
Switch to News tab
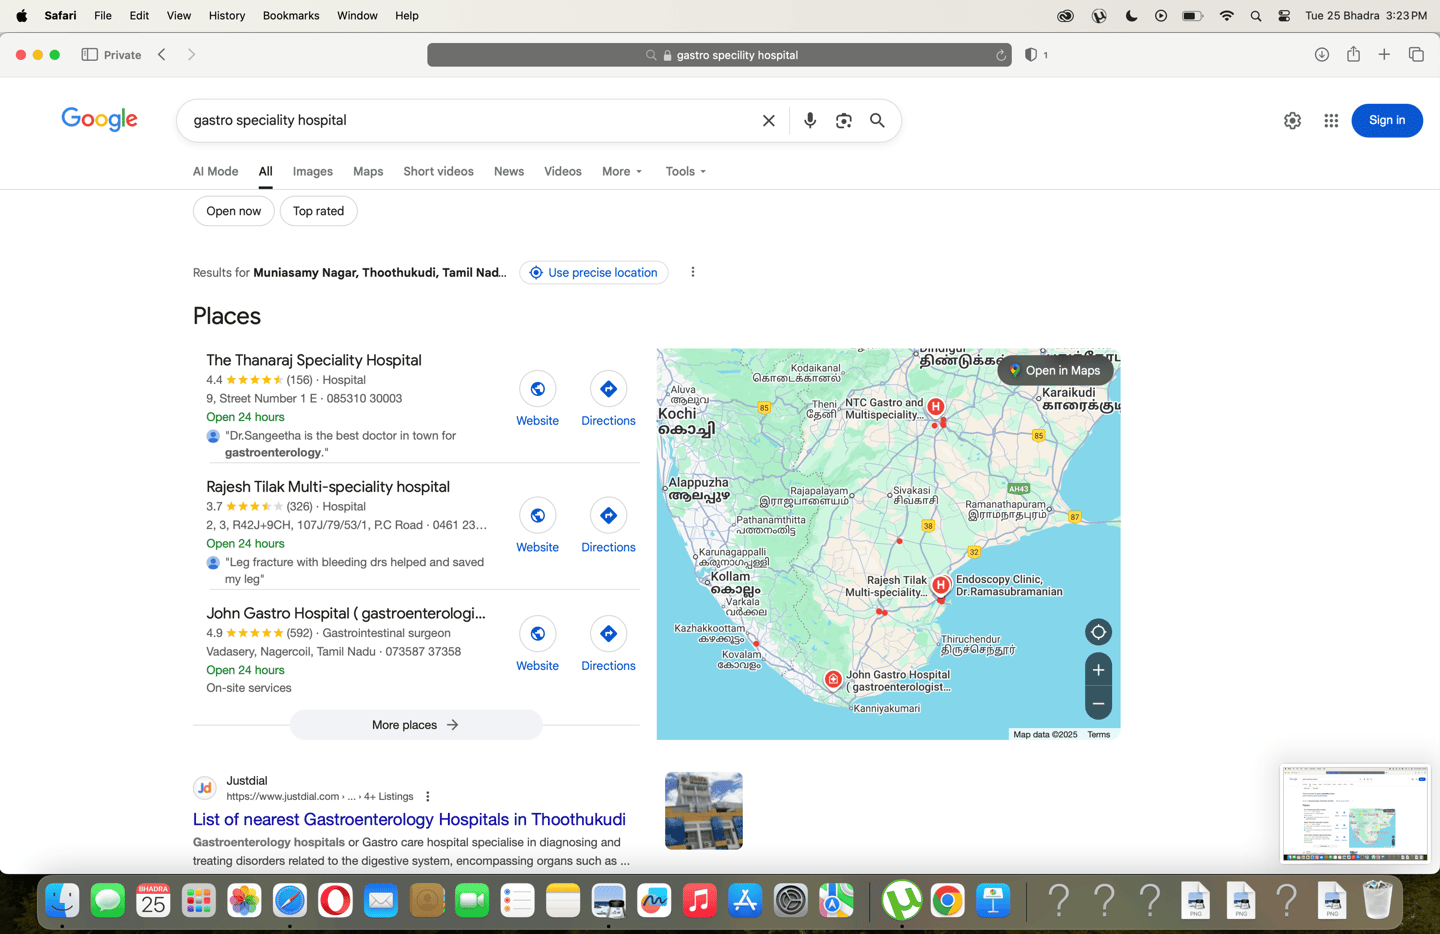(x=509, y=172)
